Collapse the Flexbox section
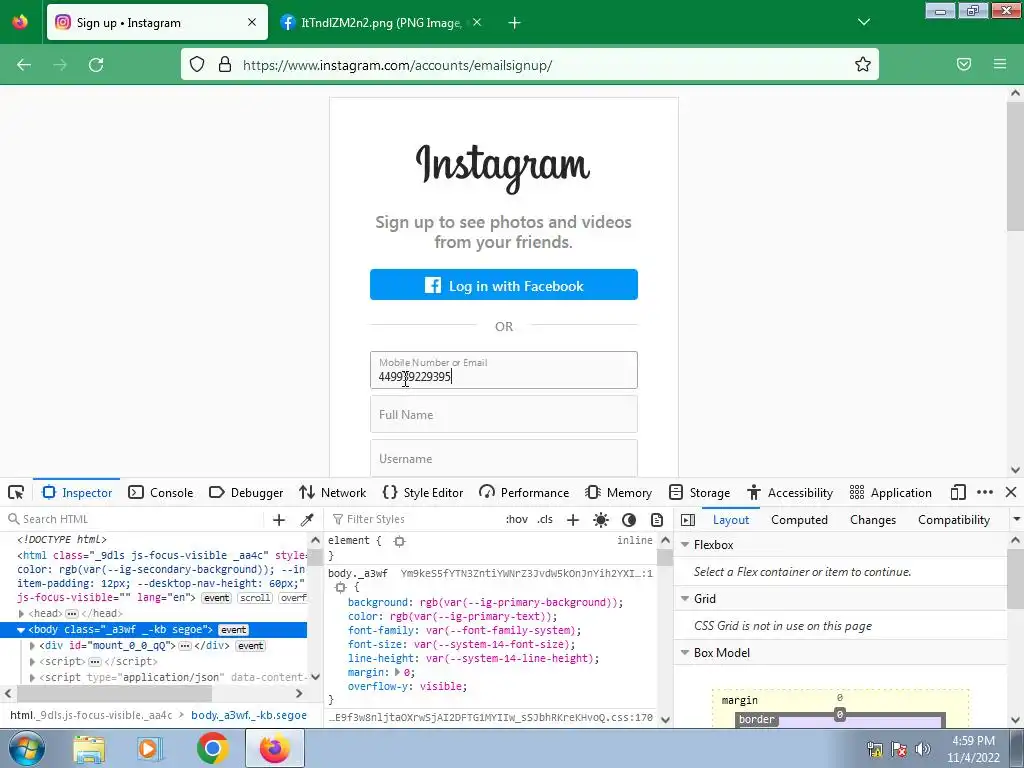Screen dimensions: 1024x768 pyautogui.click(x=685, y=545)
